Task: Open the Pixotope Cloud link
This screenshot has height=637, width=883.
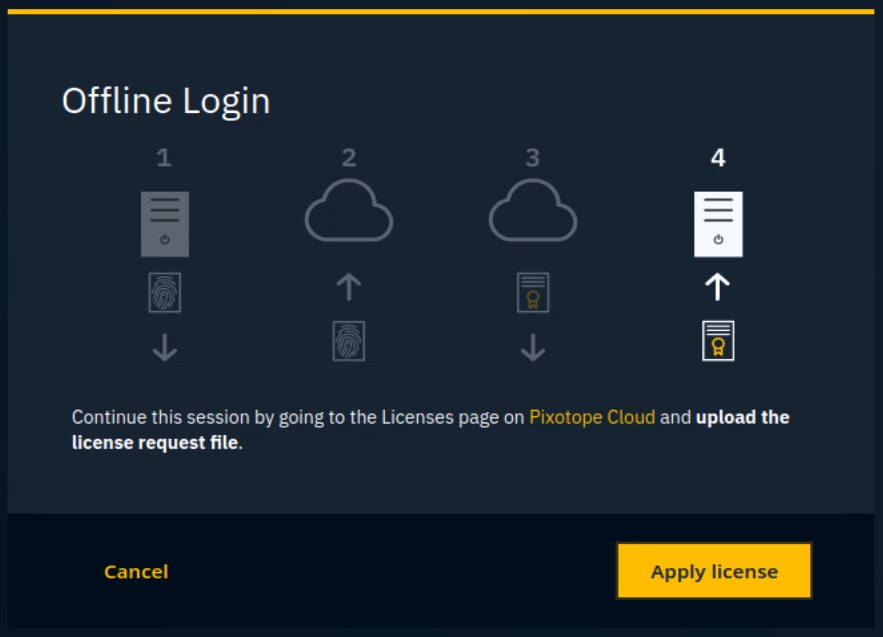Action: click(x=592, y=417)
